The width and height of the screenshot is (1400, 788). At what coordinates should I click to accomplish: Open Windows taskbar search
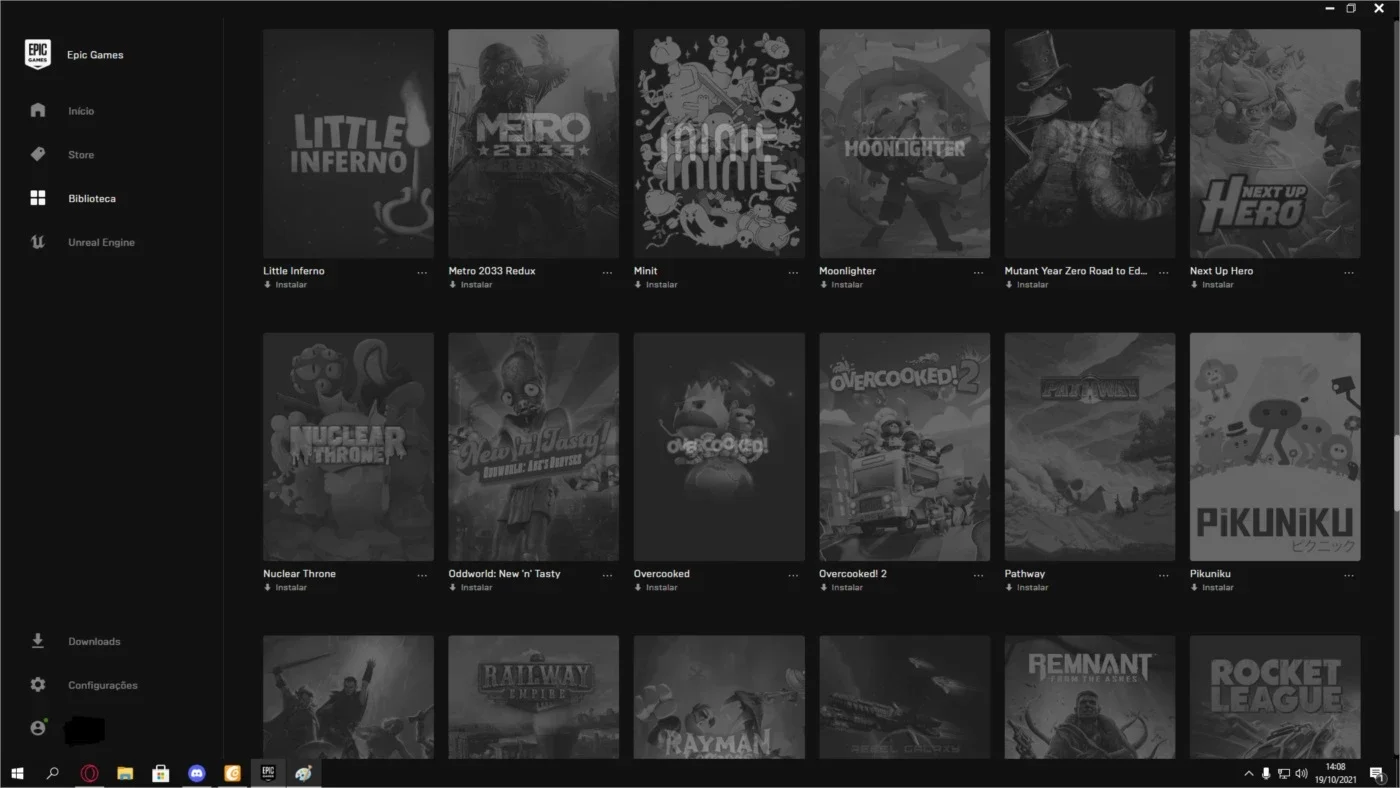[x=53, y=773]
